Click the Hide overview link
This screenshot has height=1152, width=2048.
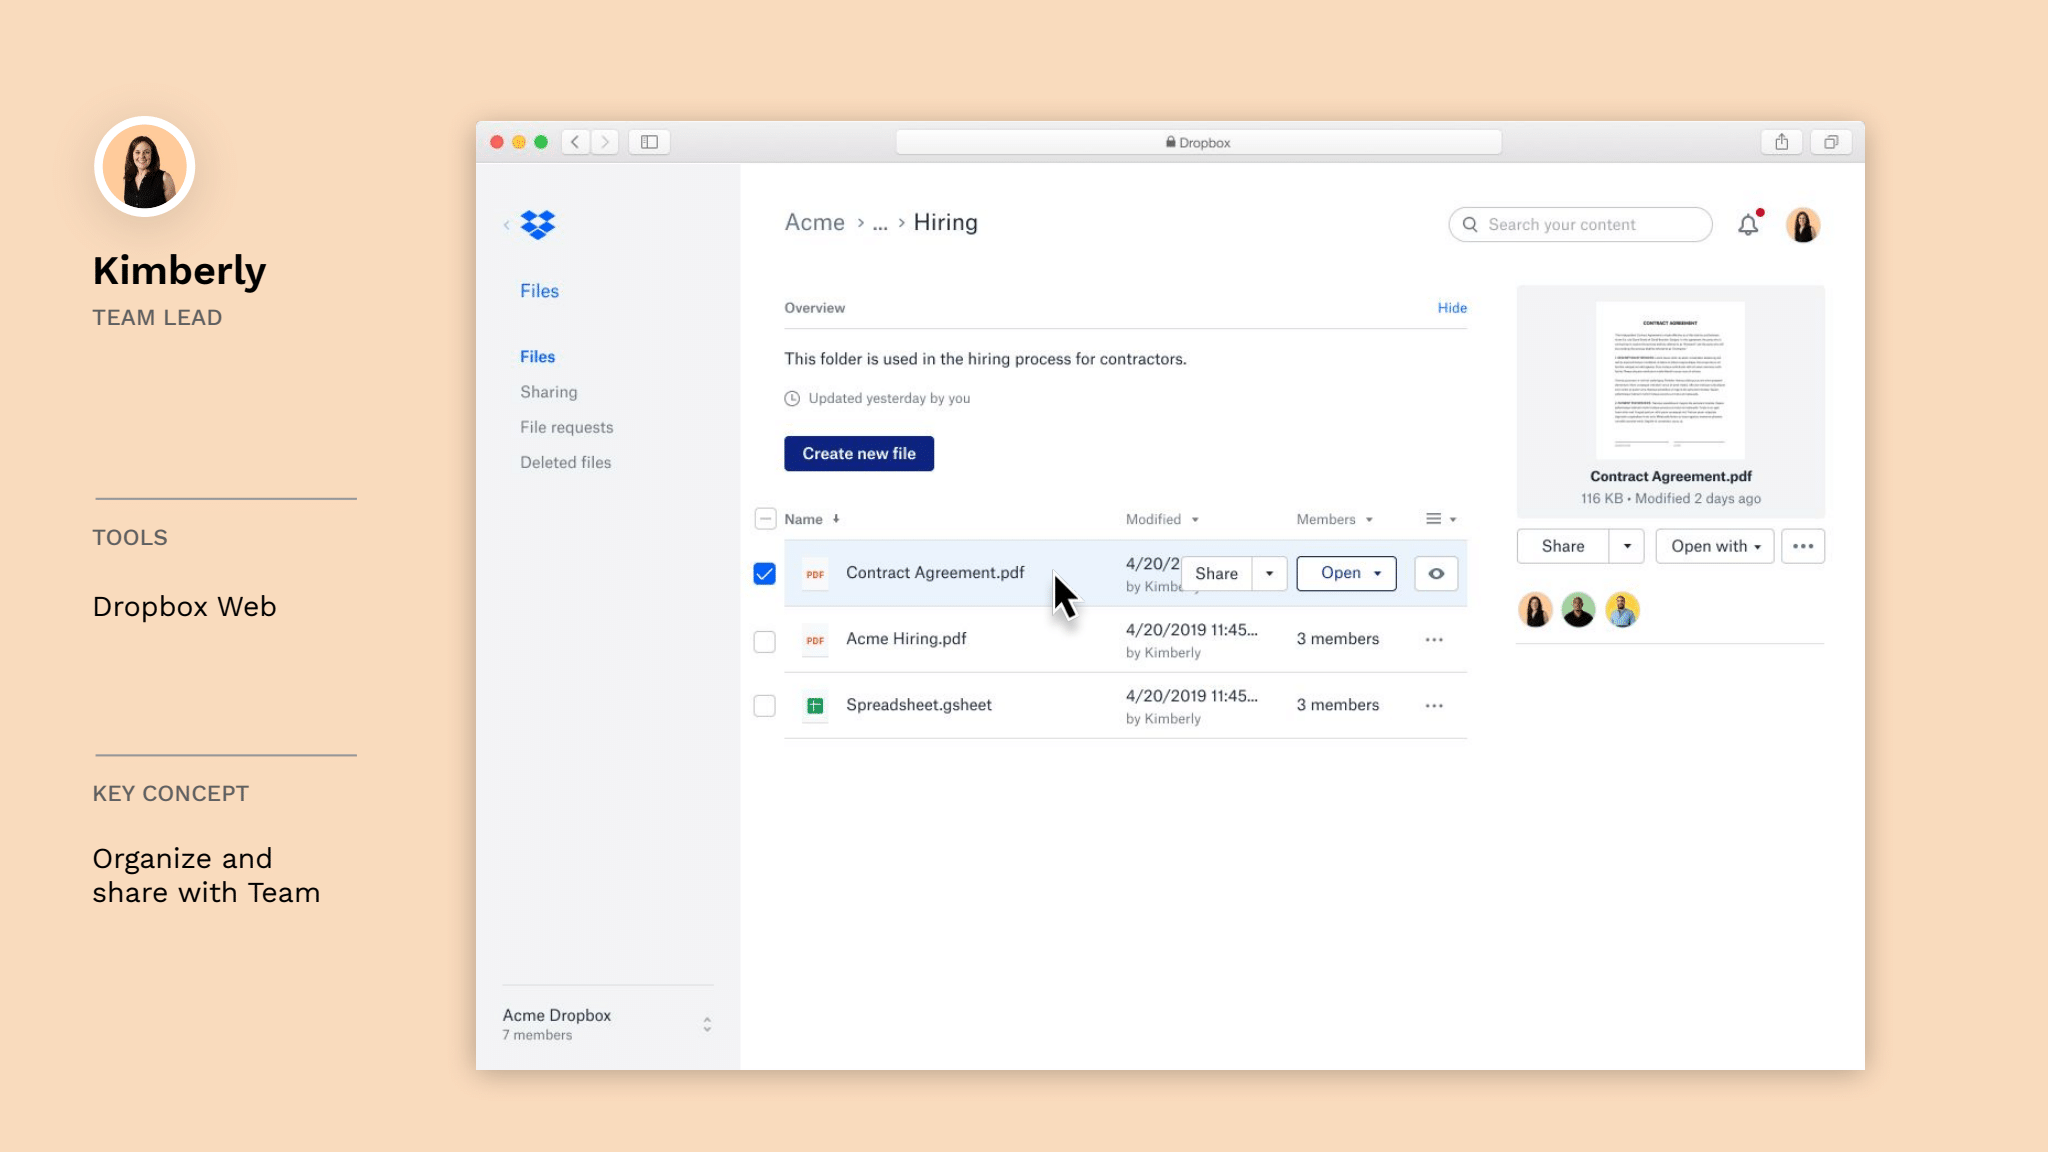point(1452,308)
